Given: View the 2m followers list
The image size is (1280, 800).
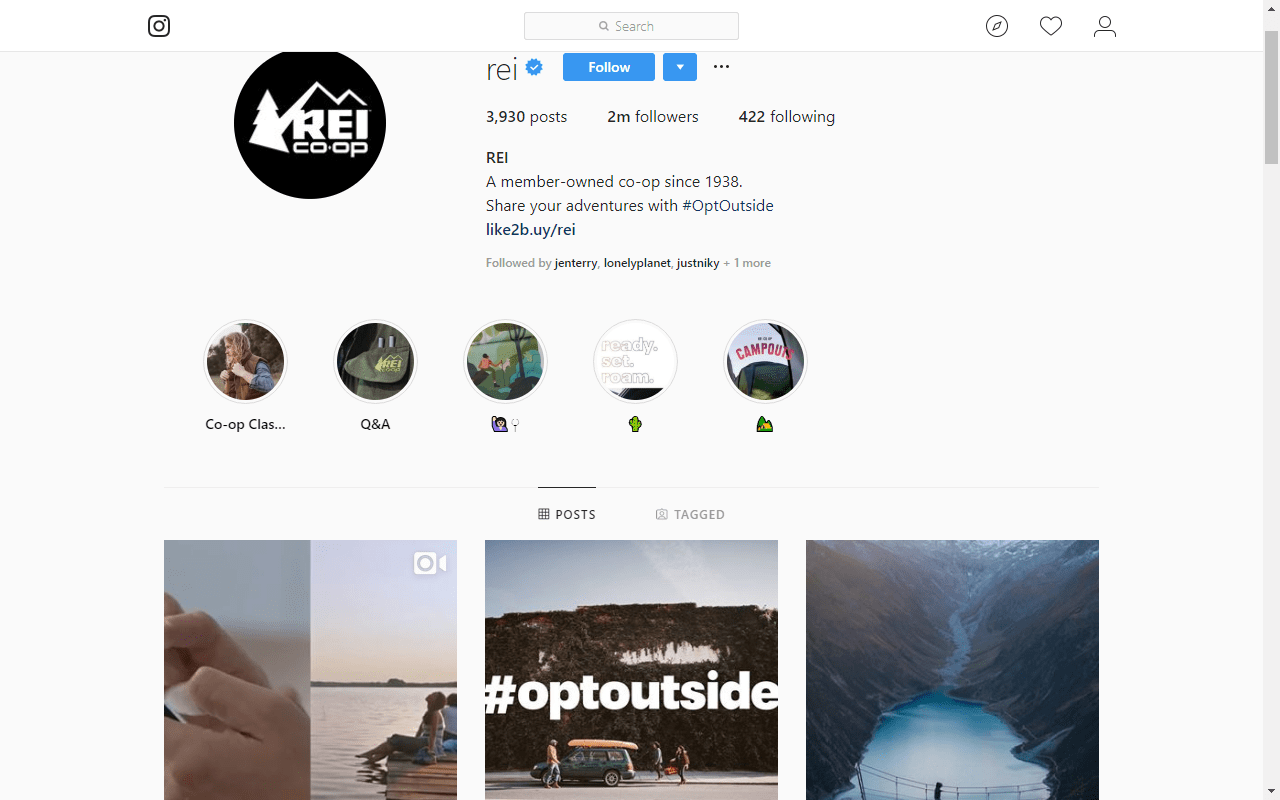Looking at the screenshot, I should [x=653, y=117].
